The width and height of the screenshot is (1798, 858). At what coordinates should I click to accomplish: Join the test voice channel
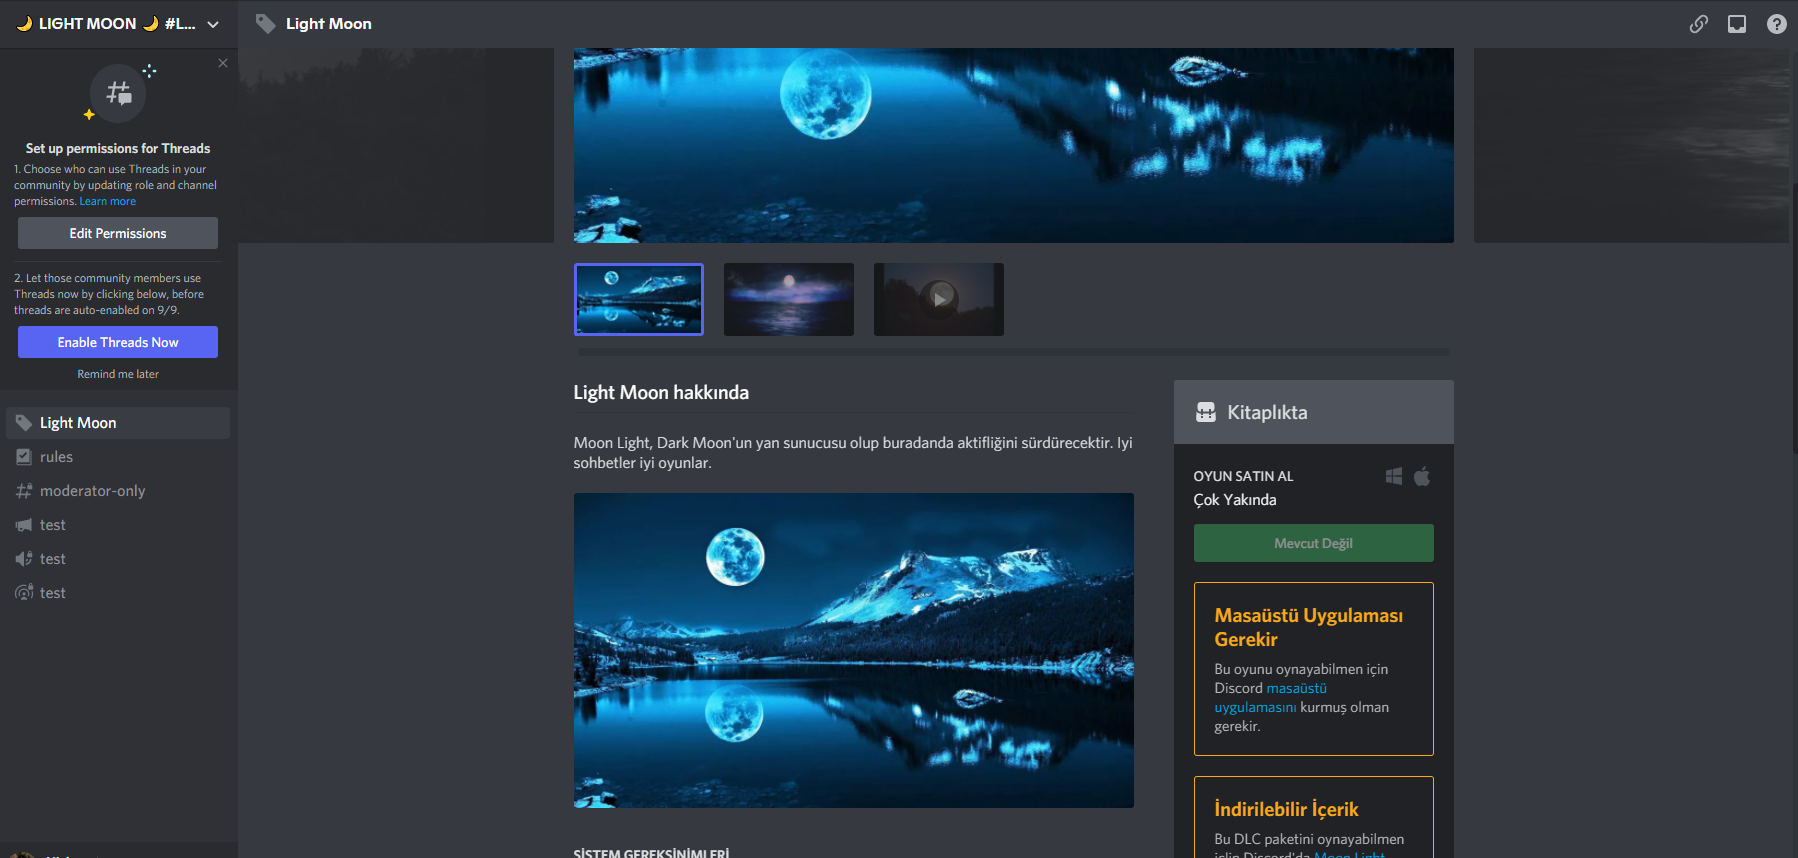point(118,559)
